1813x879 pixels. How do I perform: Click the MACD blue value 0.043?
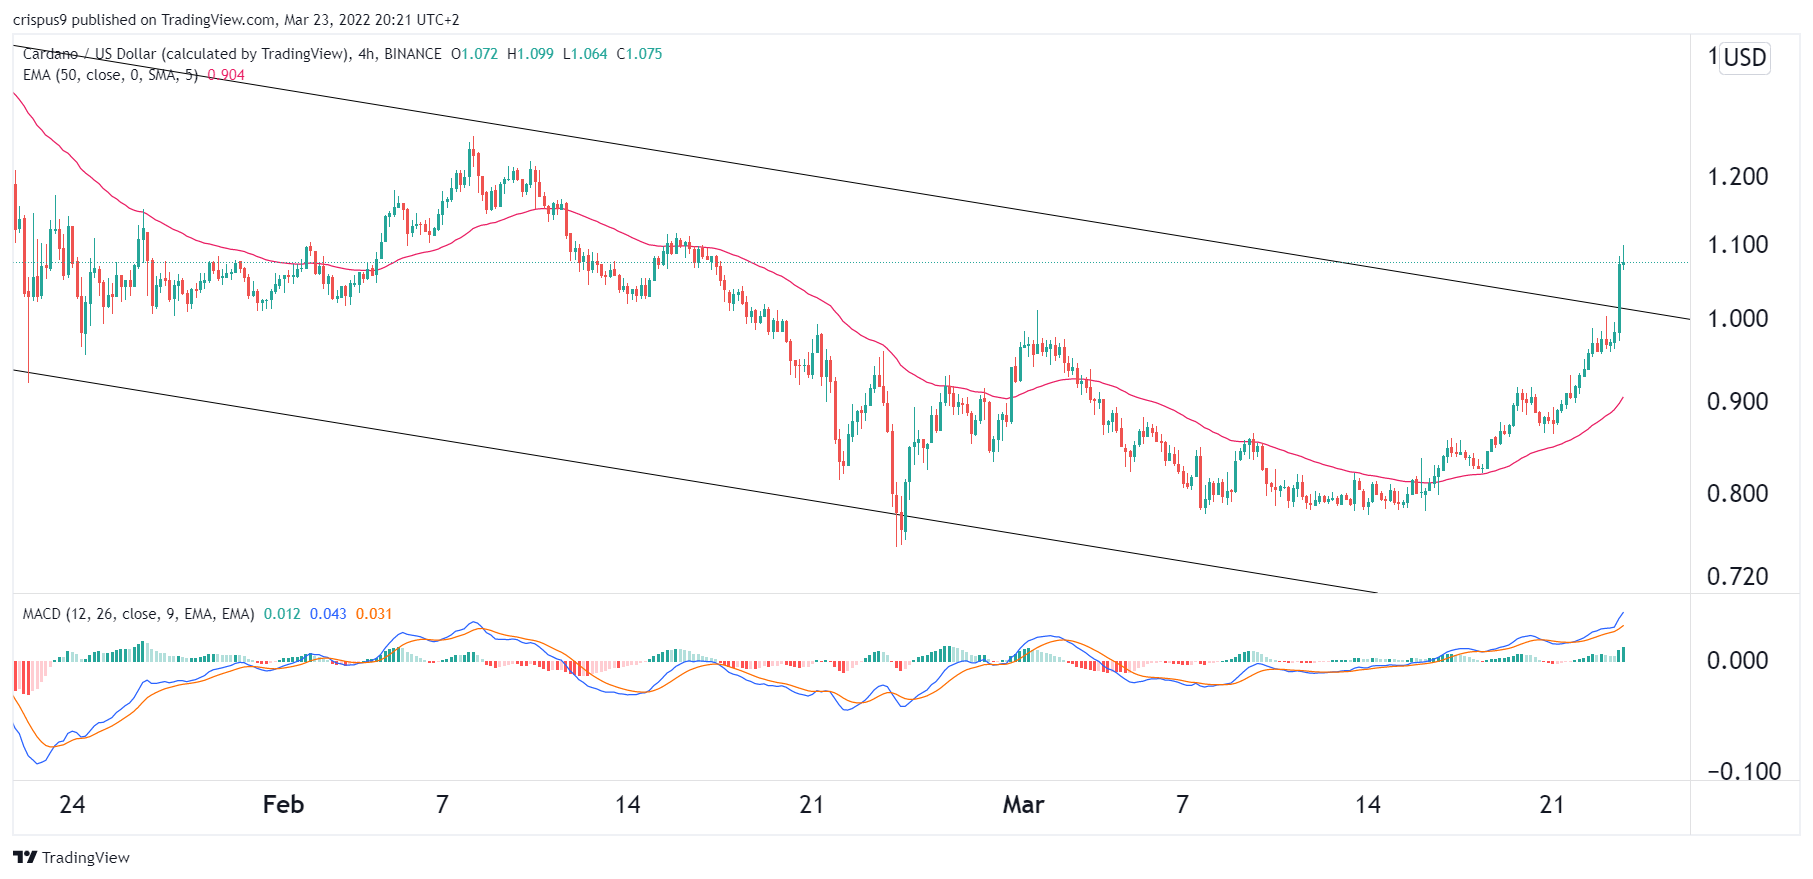(328, 614)
